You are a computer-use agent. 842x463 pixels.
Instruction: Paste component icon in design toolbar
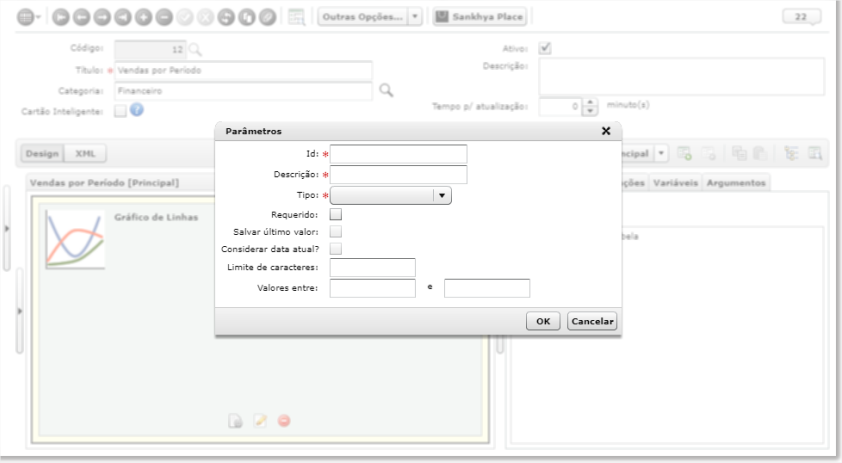coord(759,154)
